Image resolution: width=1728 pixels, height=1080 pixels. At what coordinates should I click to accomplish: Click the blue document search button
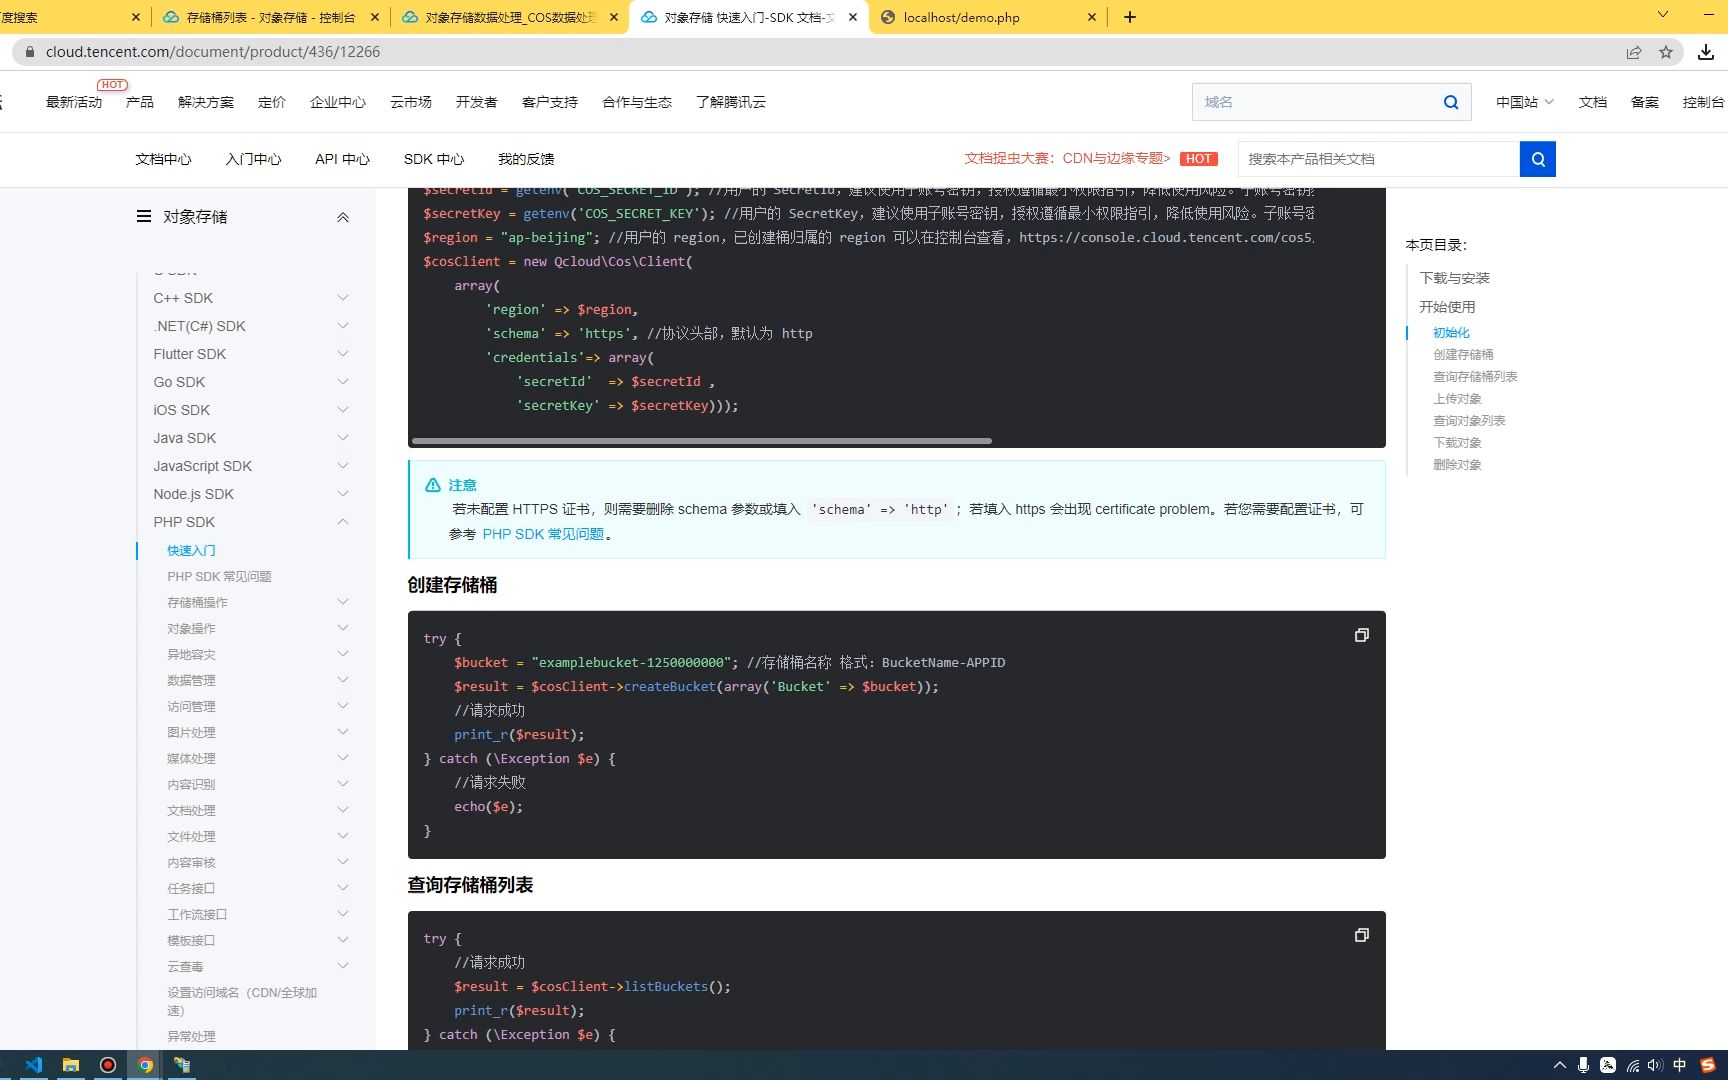pyautogui.click(x=1537, y=159)
